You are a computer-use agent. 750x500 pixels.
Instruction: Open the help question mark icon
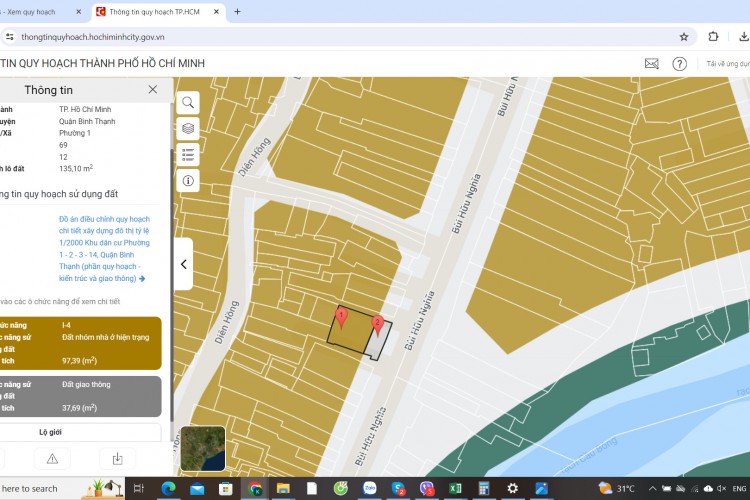tap(680, 63)
